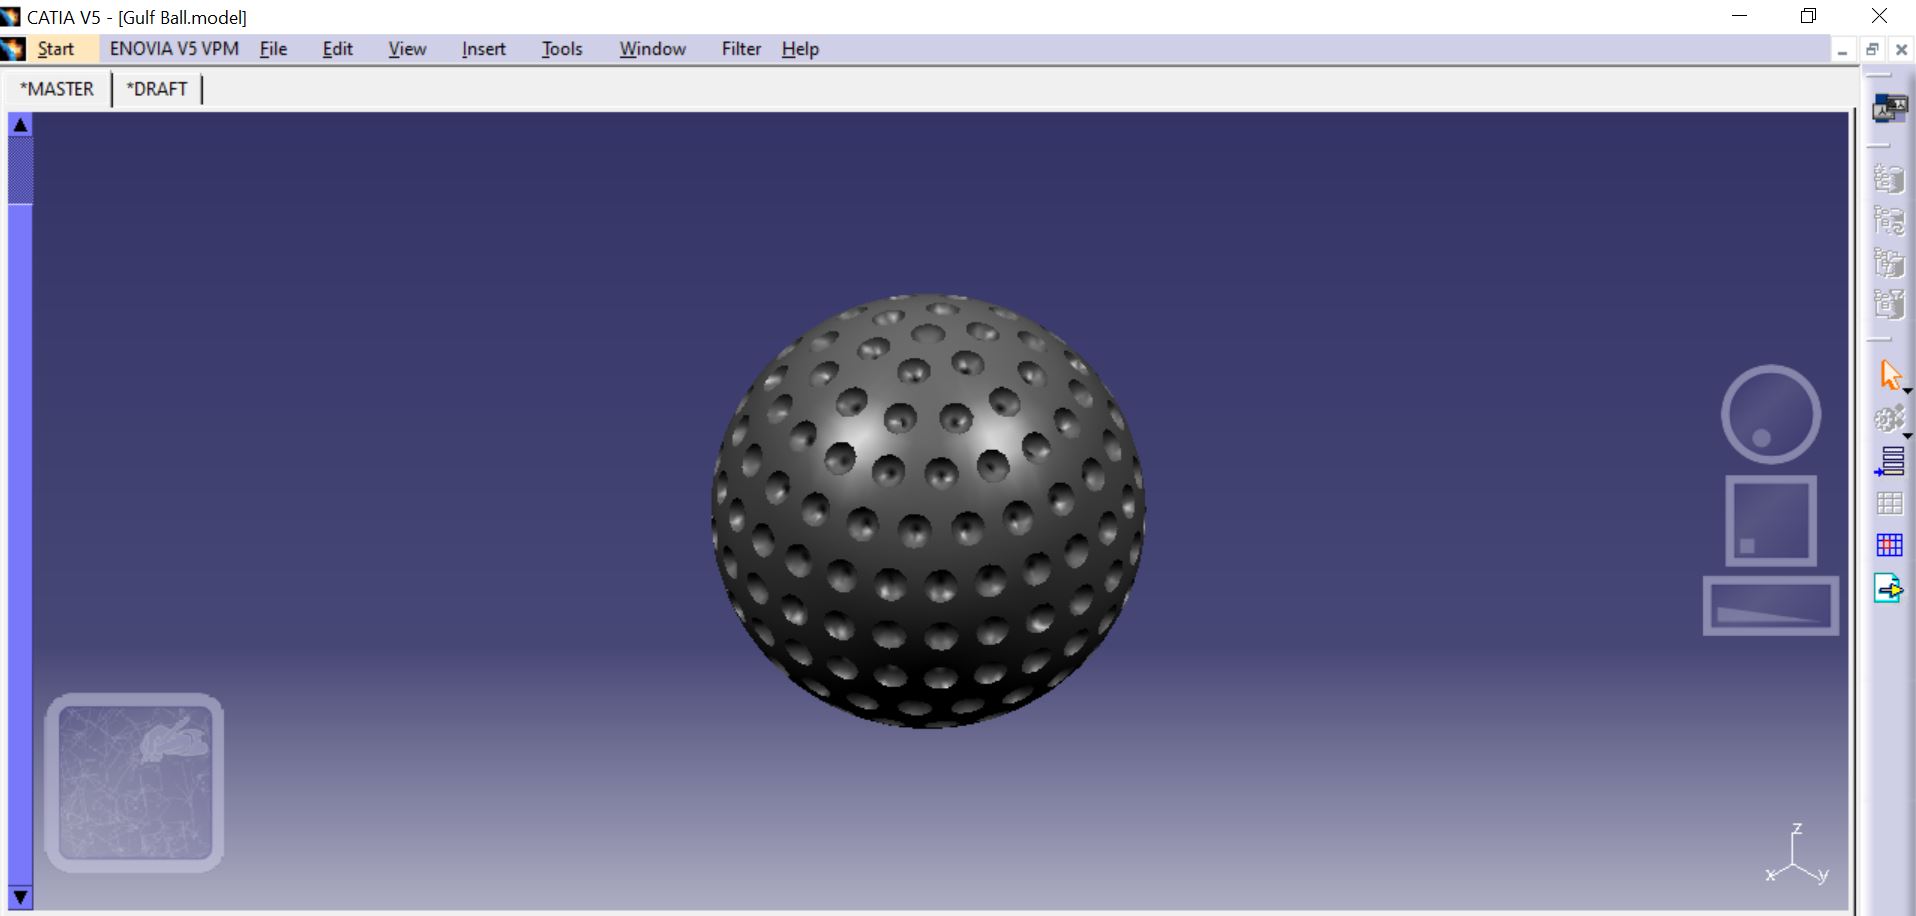Click the first greyed ENOVIA database icon

pos(1889,178)
